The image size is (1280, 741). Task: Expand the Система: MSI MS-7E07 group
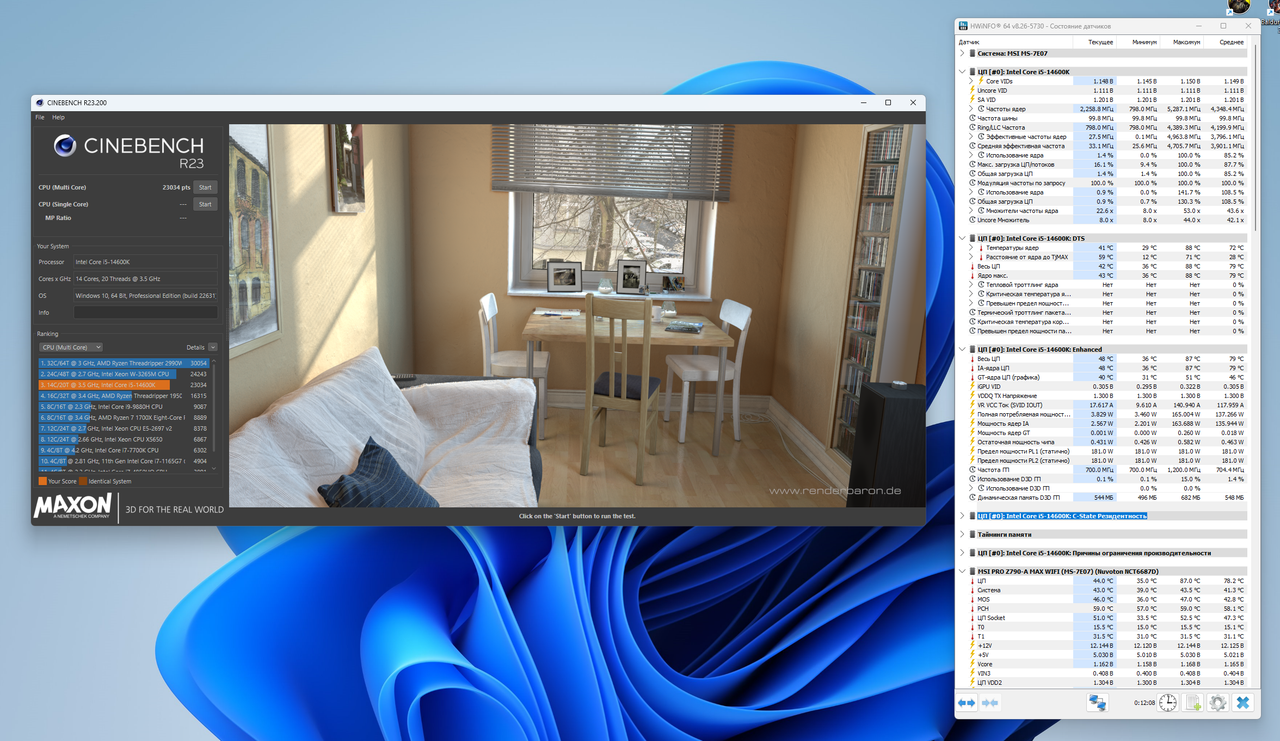[x=962, y=53]
